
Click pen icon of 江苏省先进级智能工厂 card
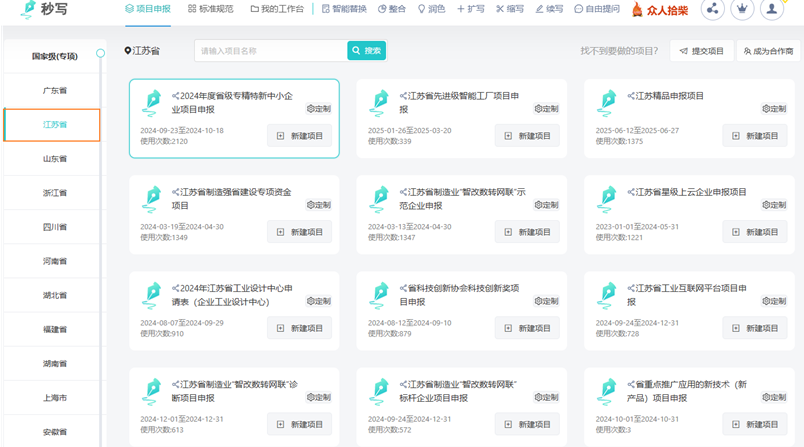(x=379, y=104)
